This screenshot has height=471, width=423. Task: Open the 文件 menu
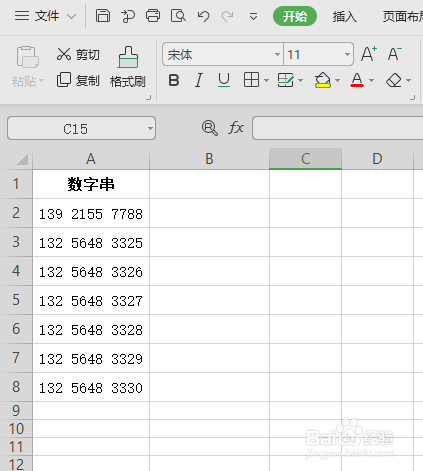(37, 16)
